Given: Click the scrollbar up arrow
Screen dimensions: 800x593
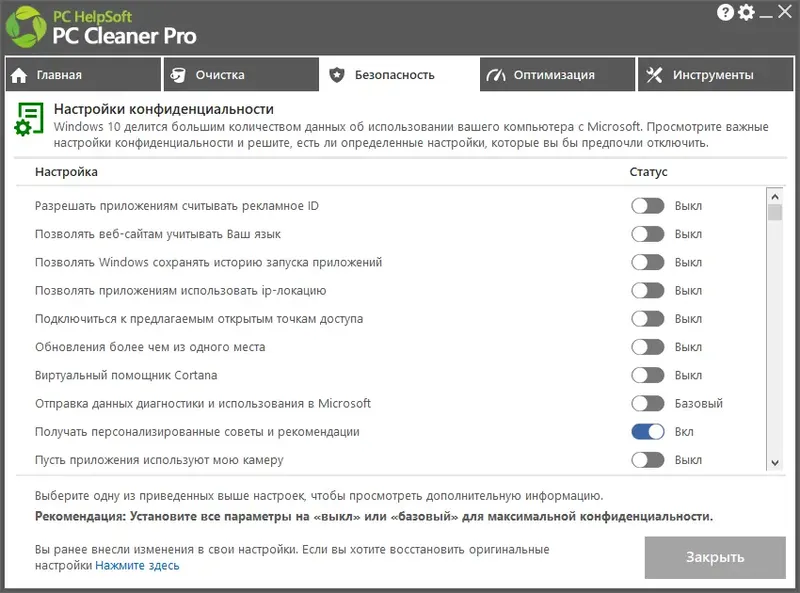Looking at the screenshot, I should pyautogui.click(x=774, y=195).
